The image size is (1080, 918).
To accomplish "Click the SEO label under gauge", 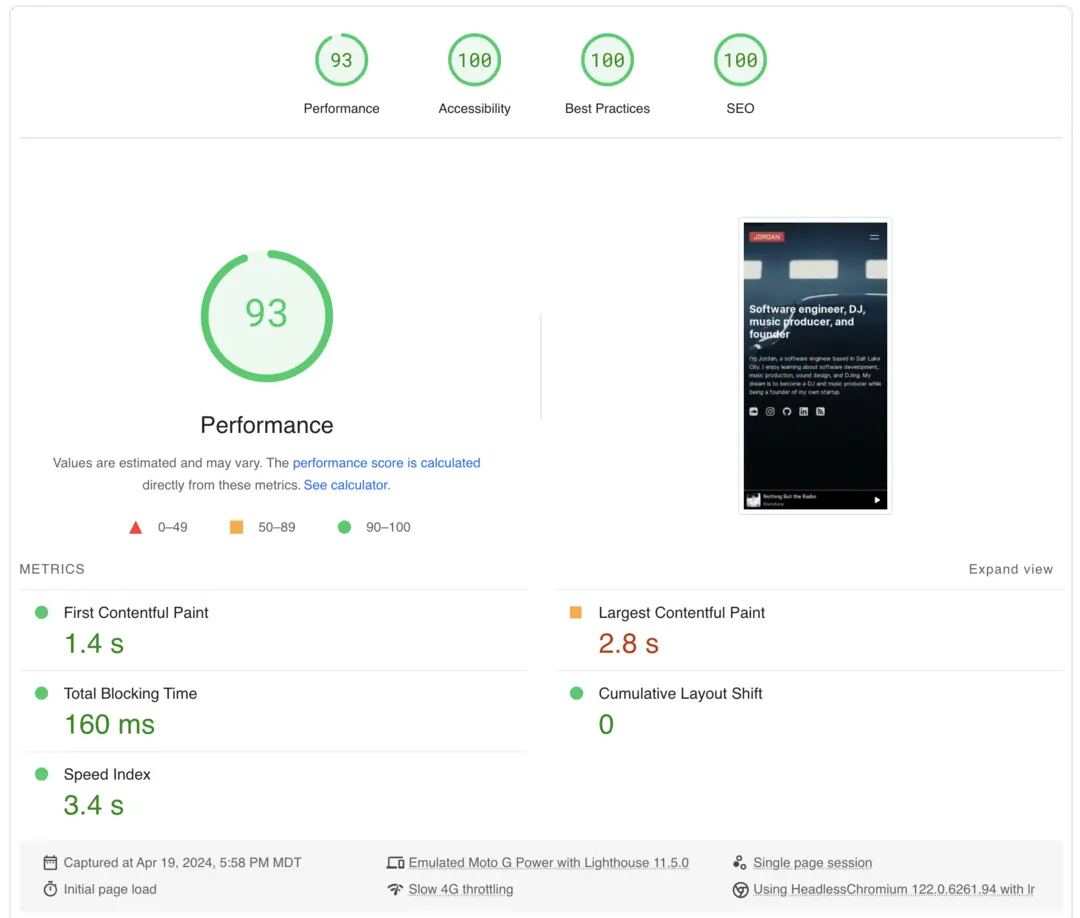I will pos(740,108).
